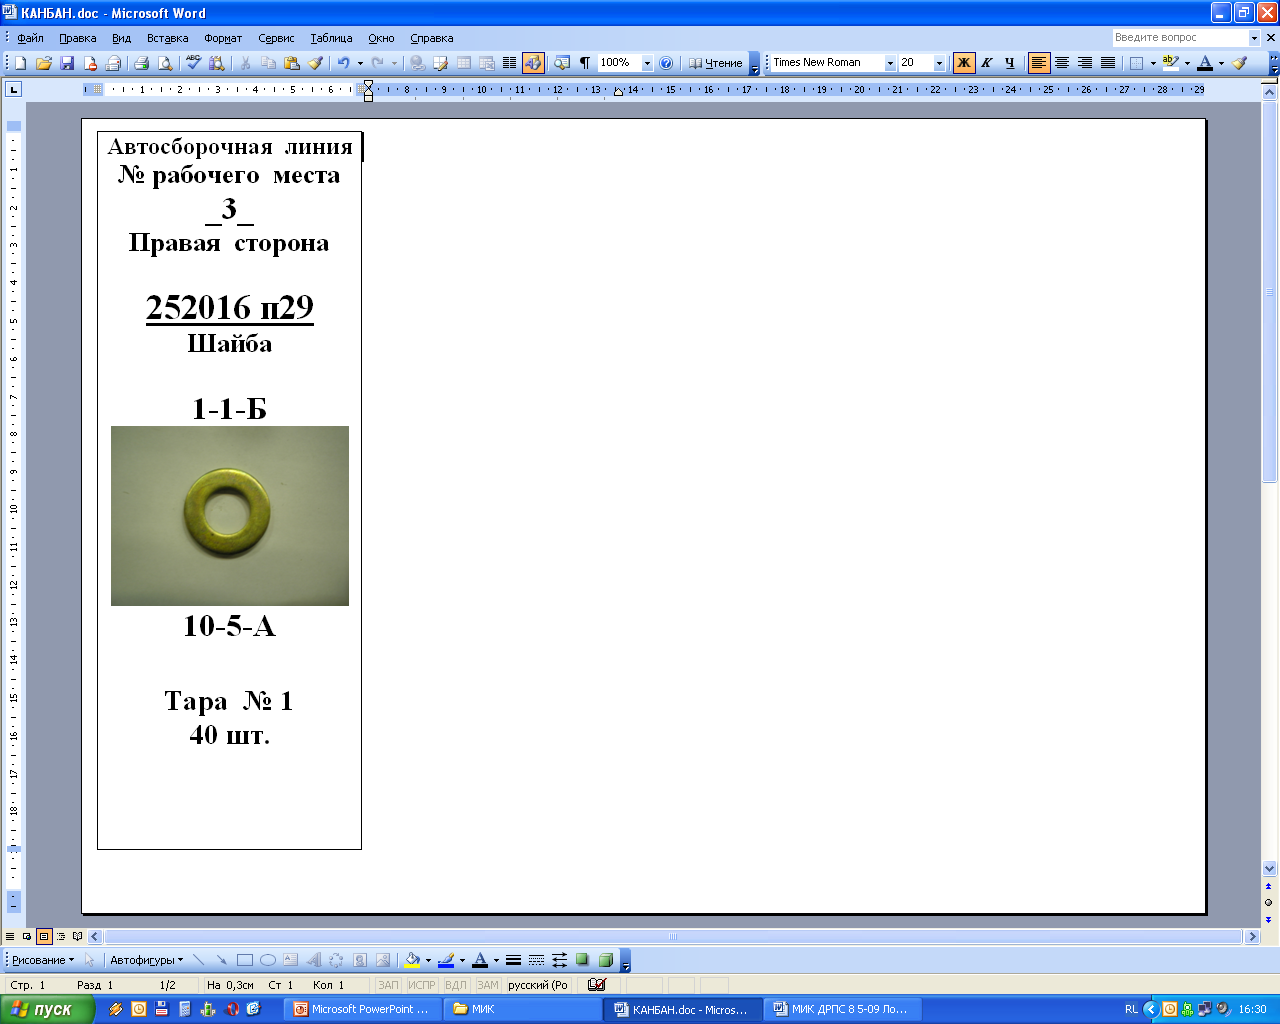Viewport: 1280px width, 1024px height.
Task: Open the zoom percentage dropdown
Action: click(x=647, y=63)
